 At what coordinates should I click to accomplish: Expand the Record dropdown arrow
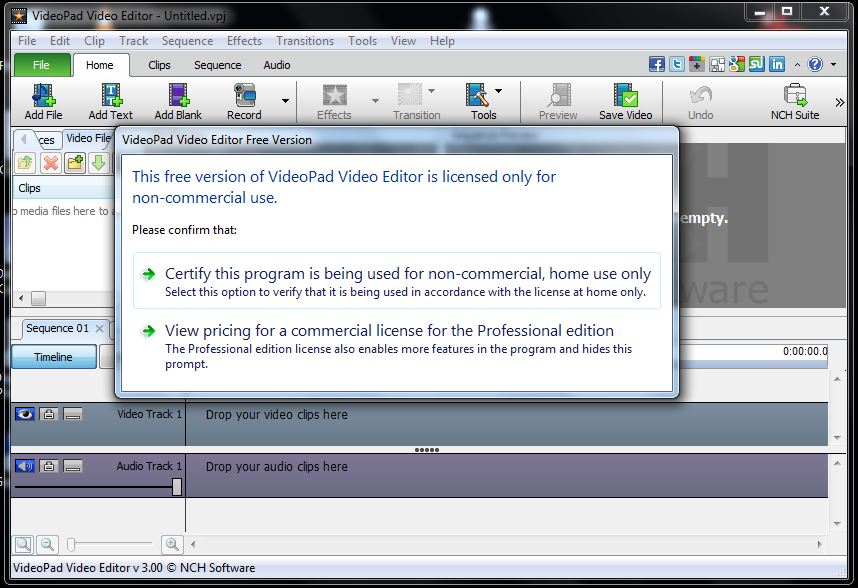[x=285, y=101]
